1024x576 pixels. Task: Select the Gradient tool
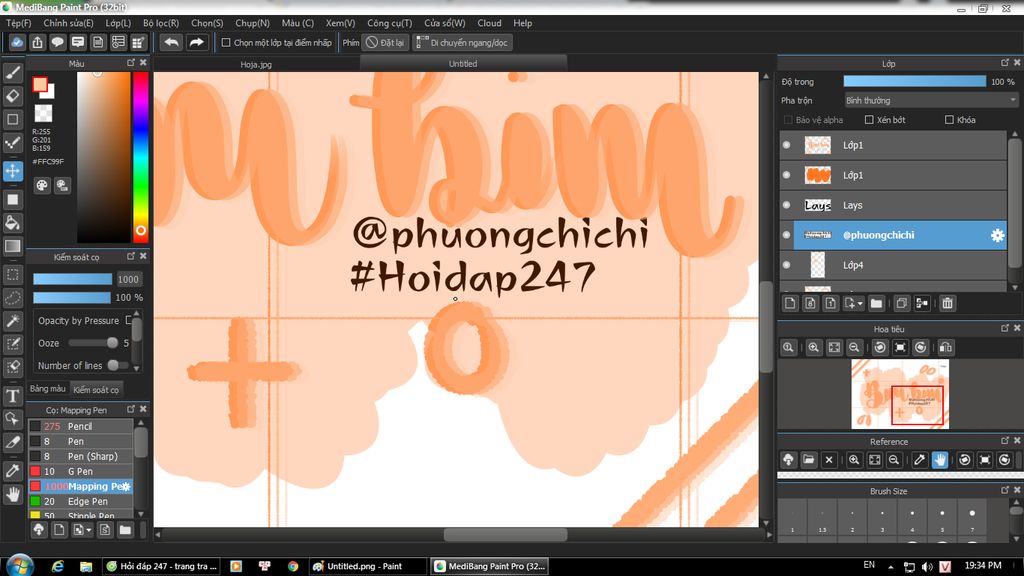(12, 246)
